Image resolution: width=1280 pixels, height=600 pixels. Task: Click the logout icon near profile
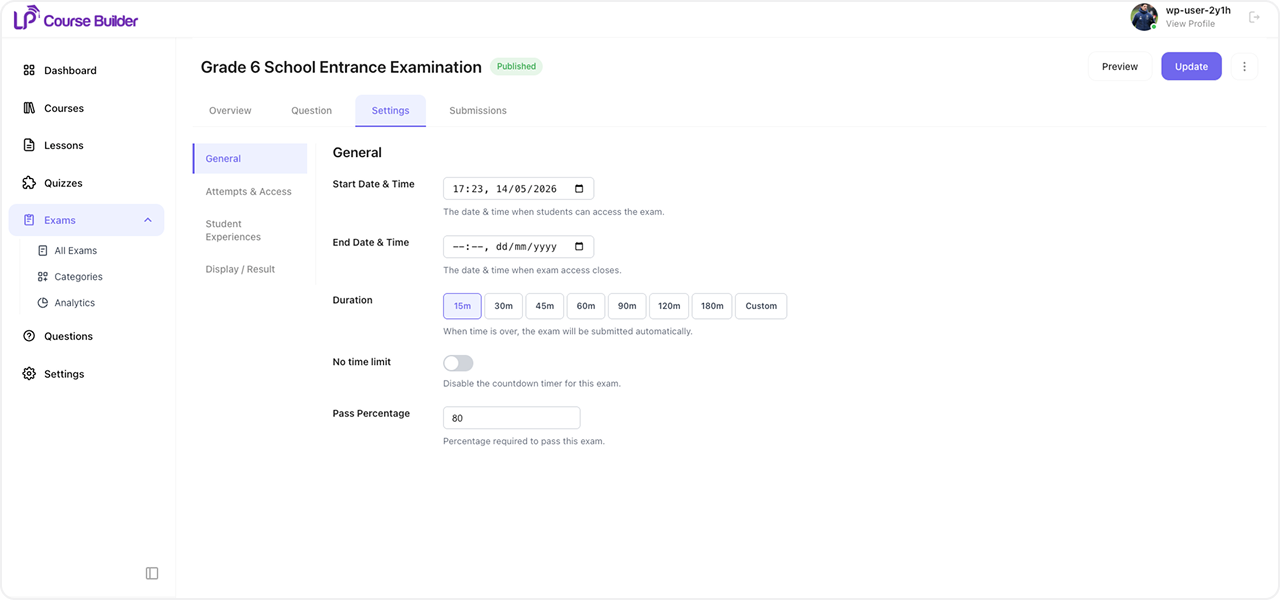(1254, 17)
